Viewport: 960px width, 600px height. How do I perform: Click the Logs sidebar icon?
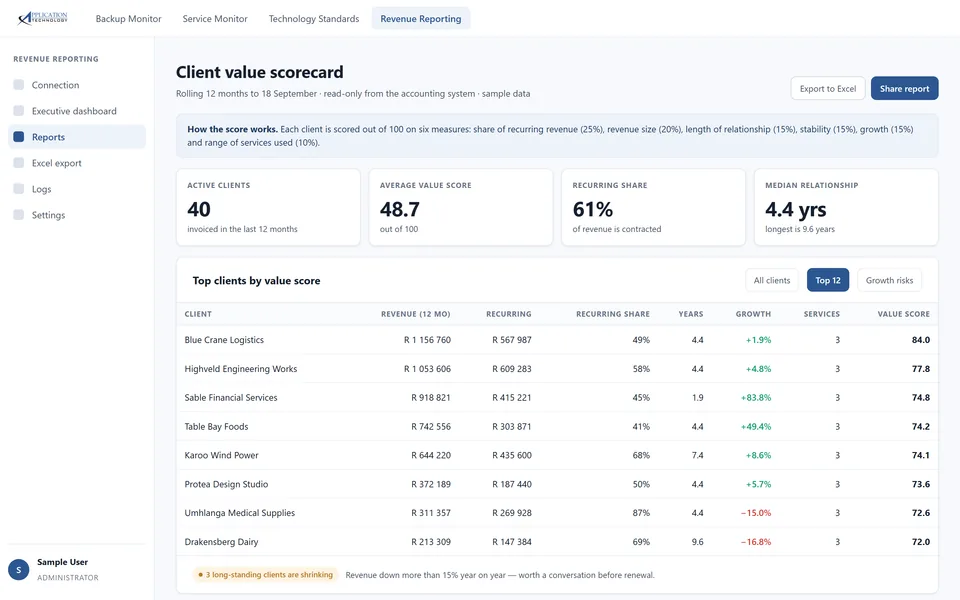tap(19, 189)
